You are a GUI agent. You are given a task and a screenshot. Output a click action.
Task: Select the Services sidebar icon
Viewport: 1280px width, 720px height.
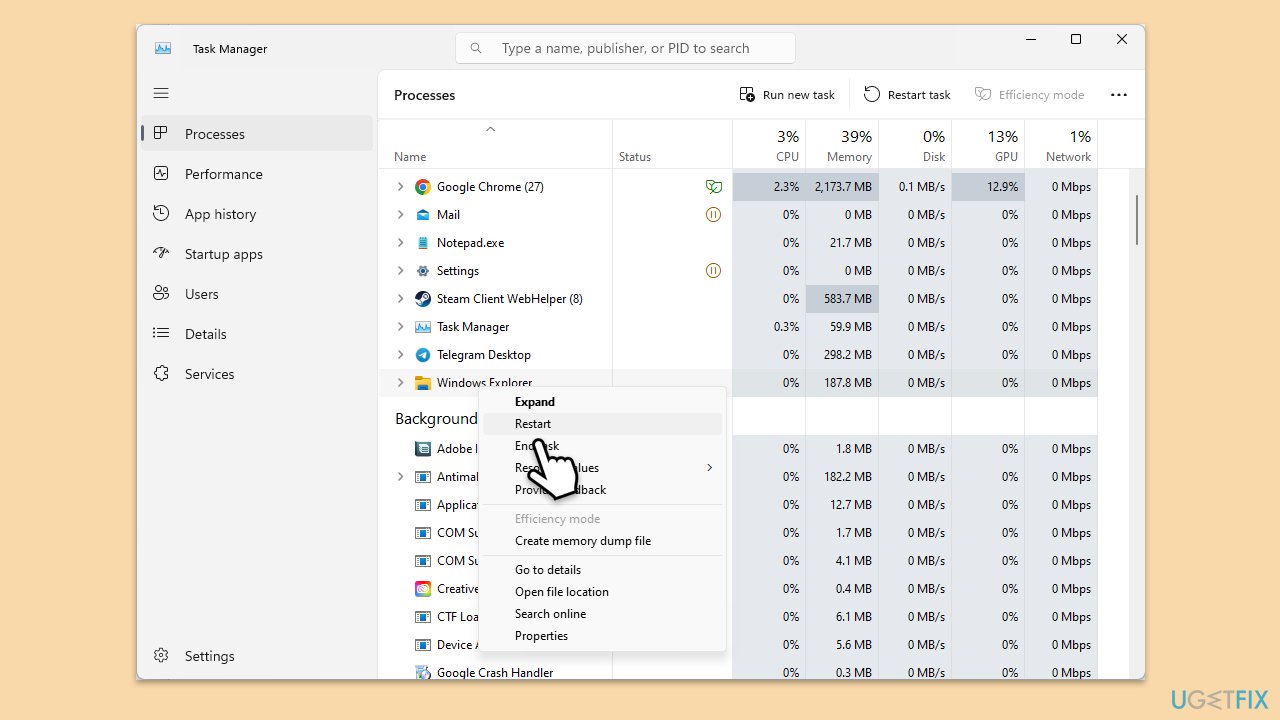[161, 373]
